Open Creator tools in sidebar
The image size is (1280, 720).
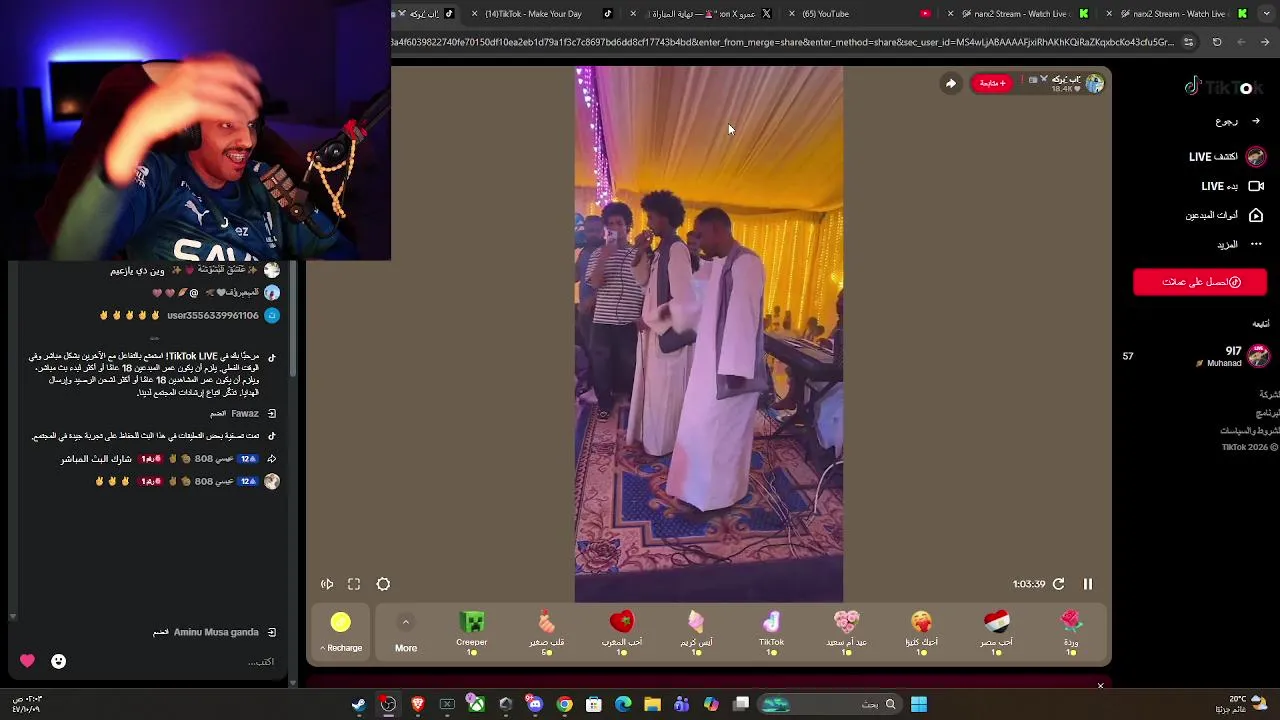click(1224, 215)
